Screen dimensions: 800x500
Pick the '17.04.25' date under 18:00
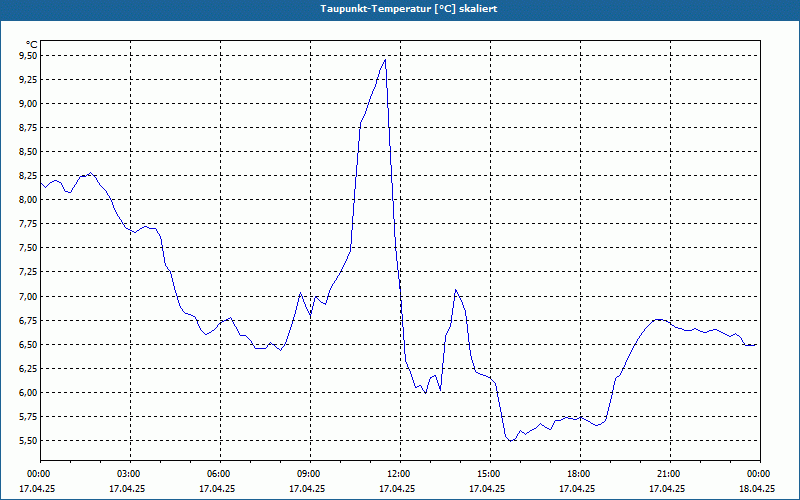(x=577, y=488)
